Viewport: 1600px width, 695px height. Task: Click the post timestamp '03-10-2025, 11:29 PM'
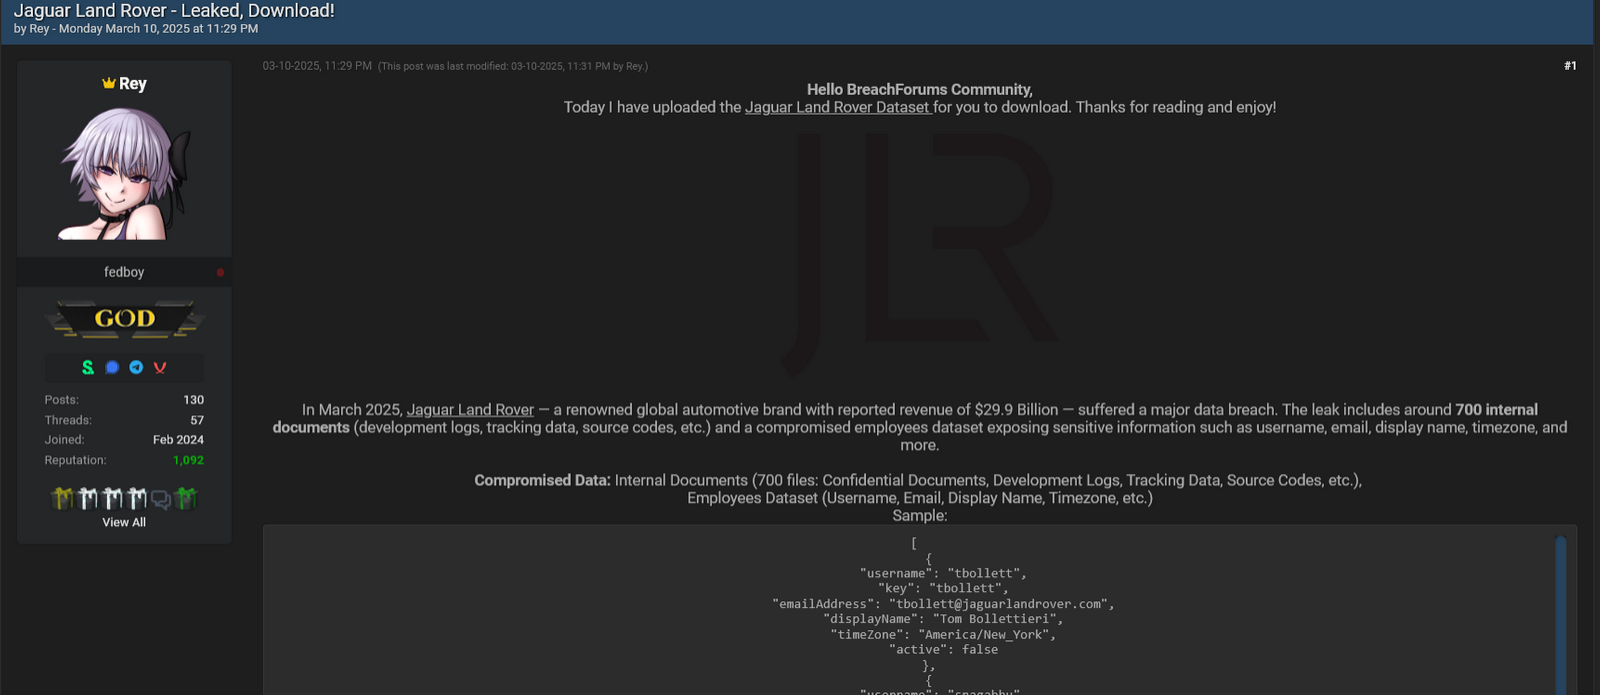(317, 66)
